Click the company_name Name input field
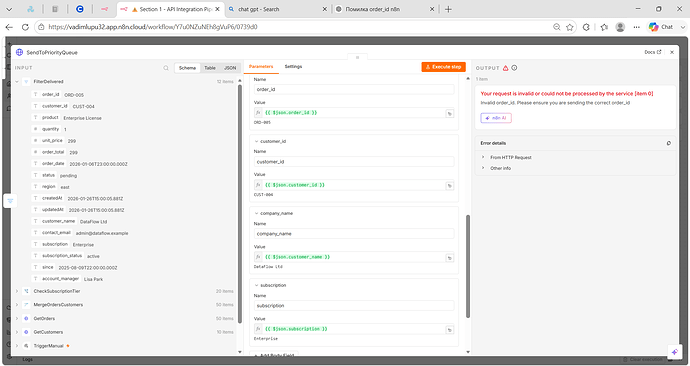This screenshot has height=366, width=690. 354,234
